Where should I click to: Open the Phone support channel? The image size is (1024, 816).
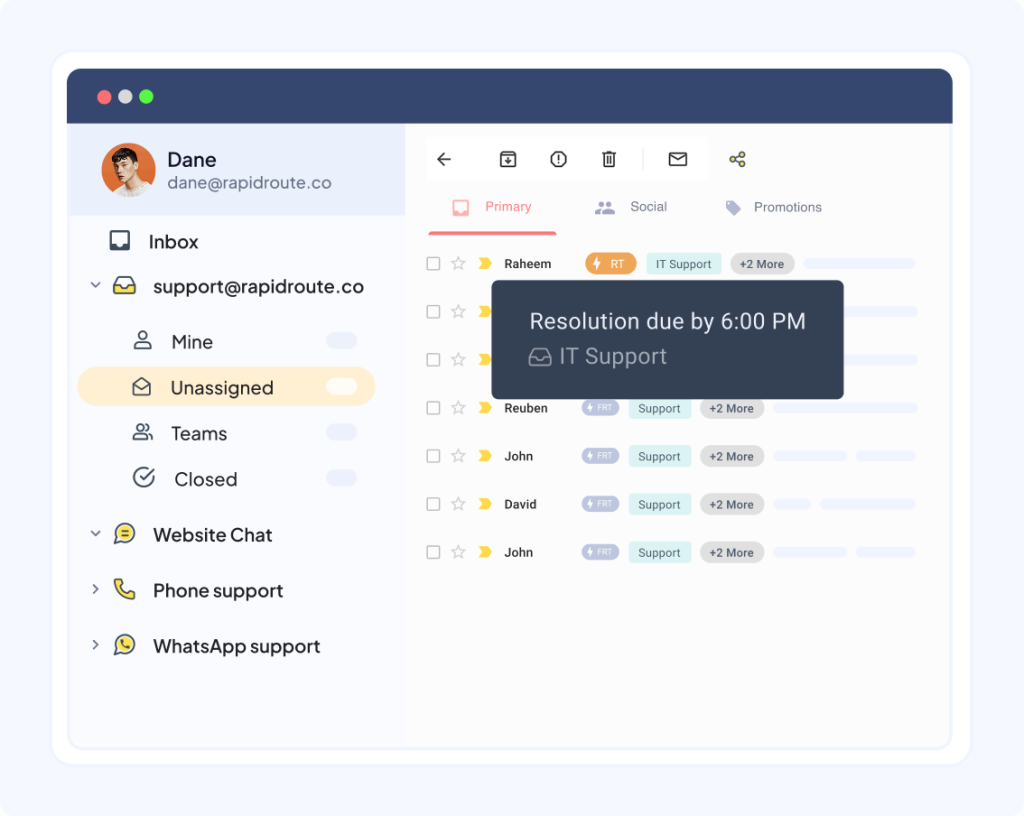[x=217, y=590]
